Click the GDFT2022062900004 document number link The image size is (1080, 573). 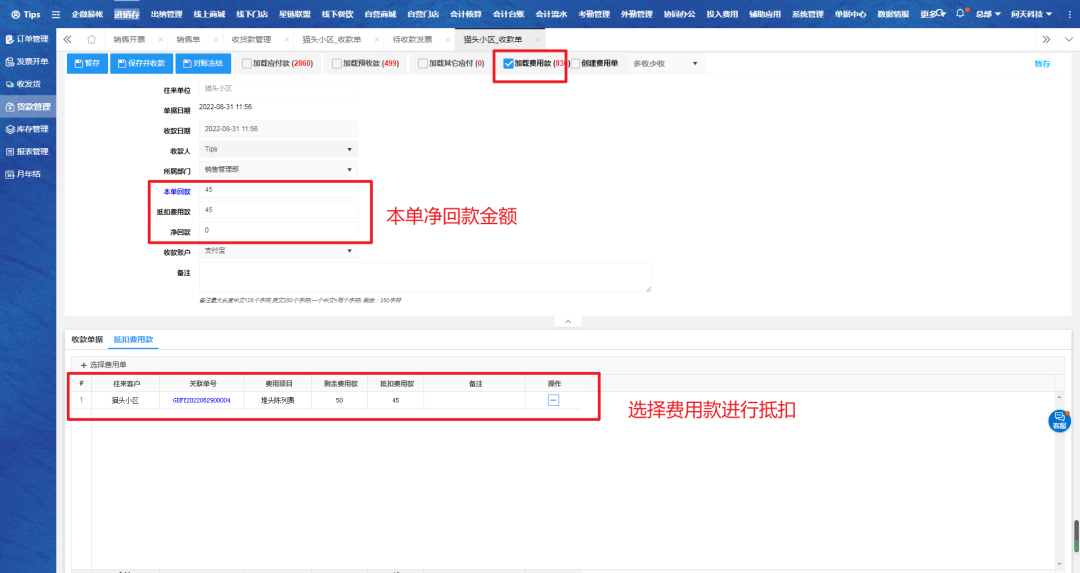(x=201, y=400)
